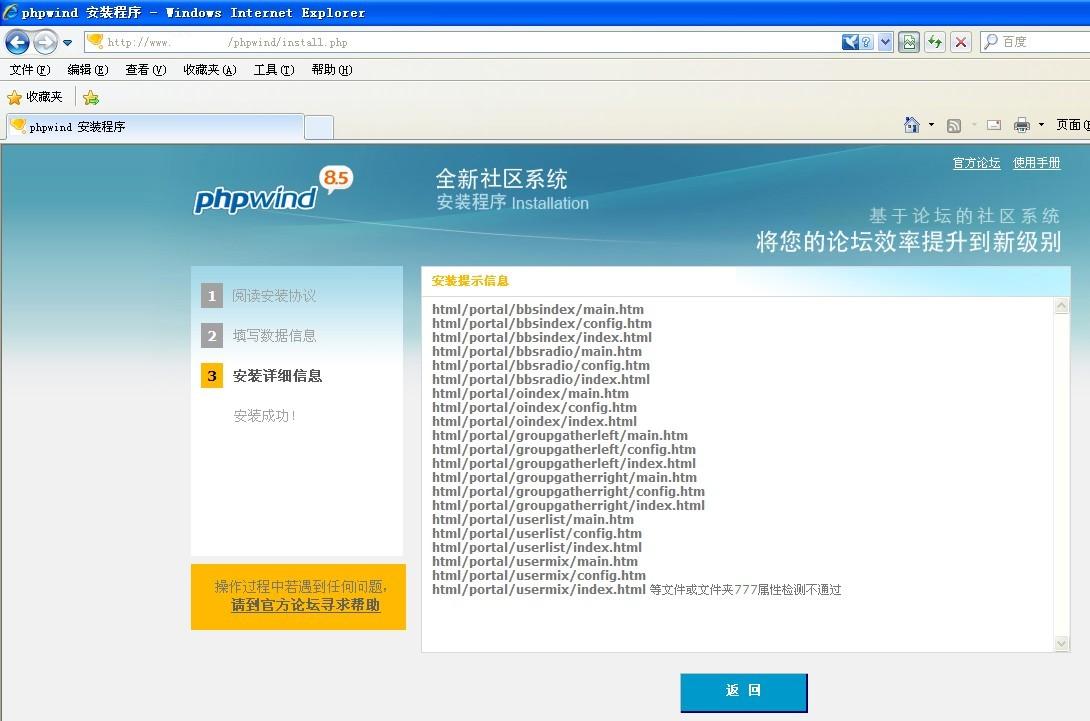Click html/portal/oindex/config.htm line

[534, 407]
